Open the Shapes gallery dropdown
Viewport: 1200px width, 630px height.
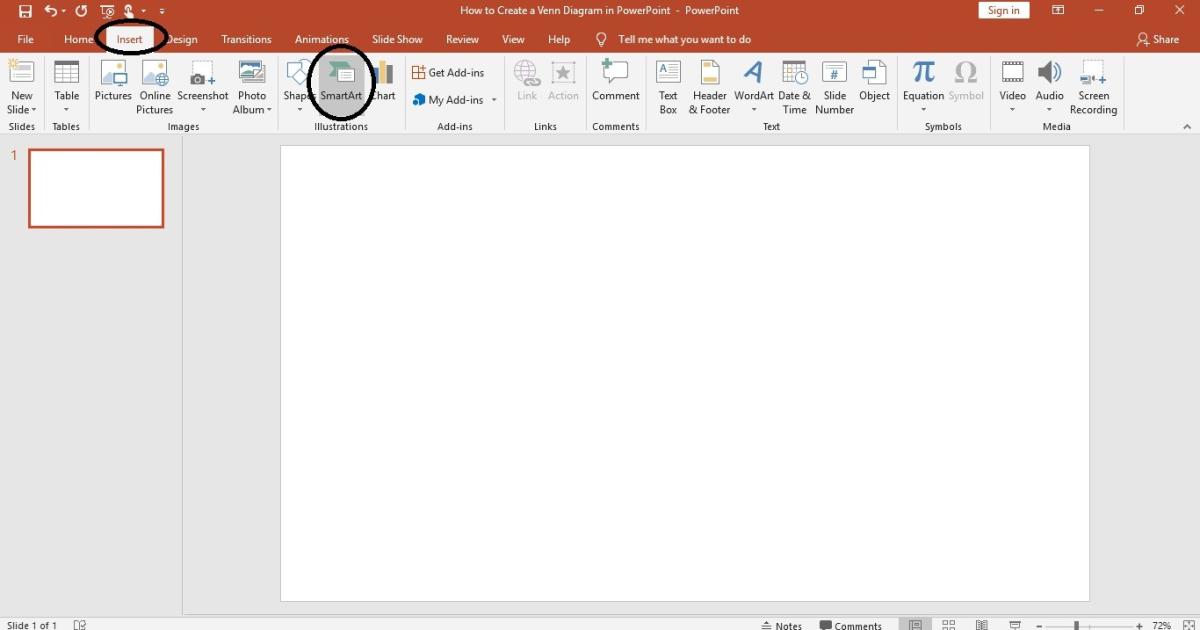pyautogui.click(x=298, y=110)
